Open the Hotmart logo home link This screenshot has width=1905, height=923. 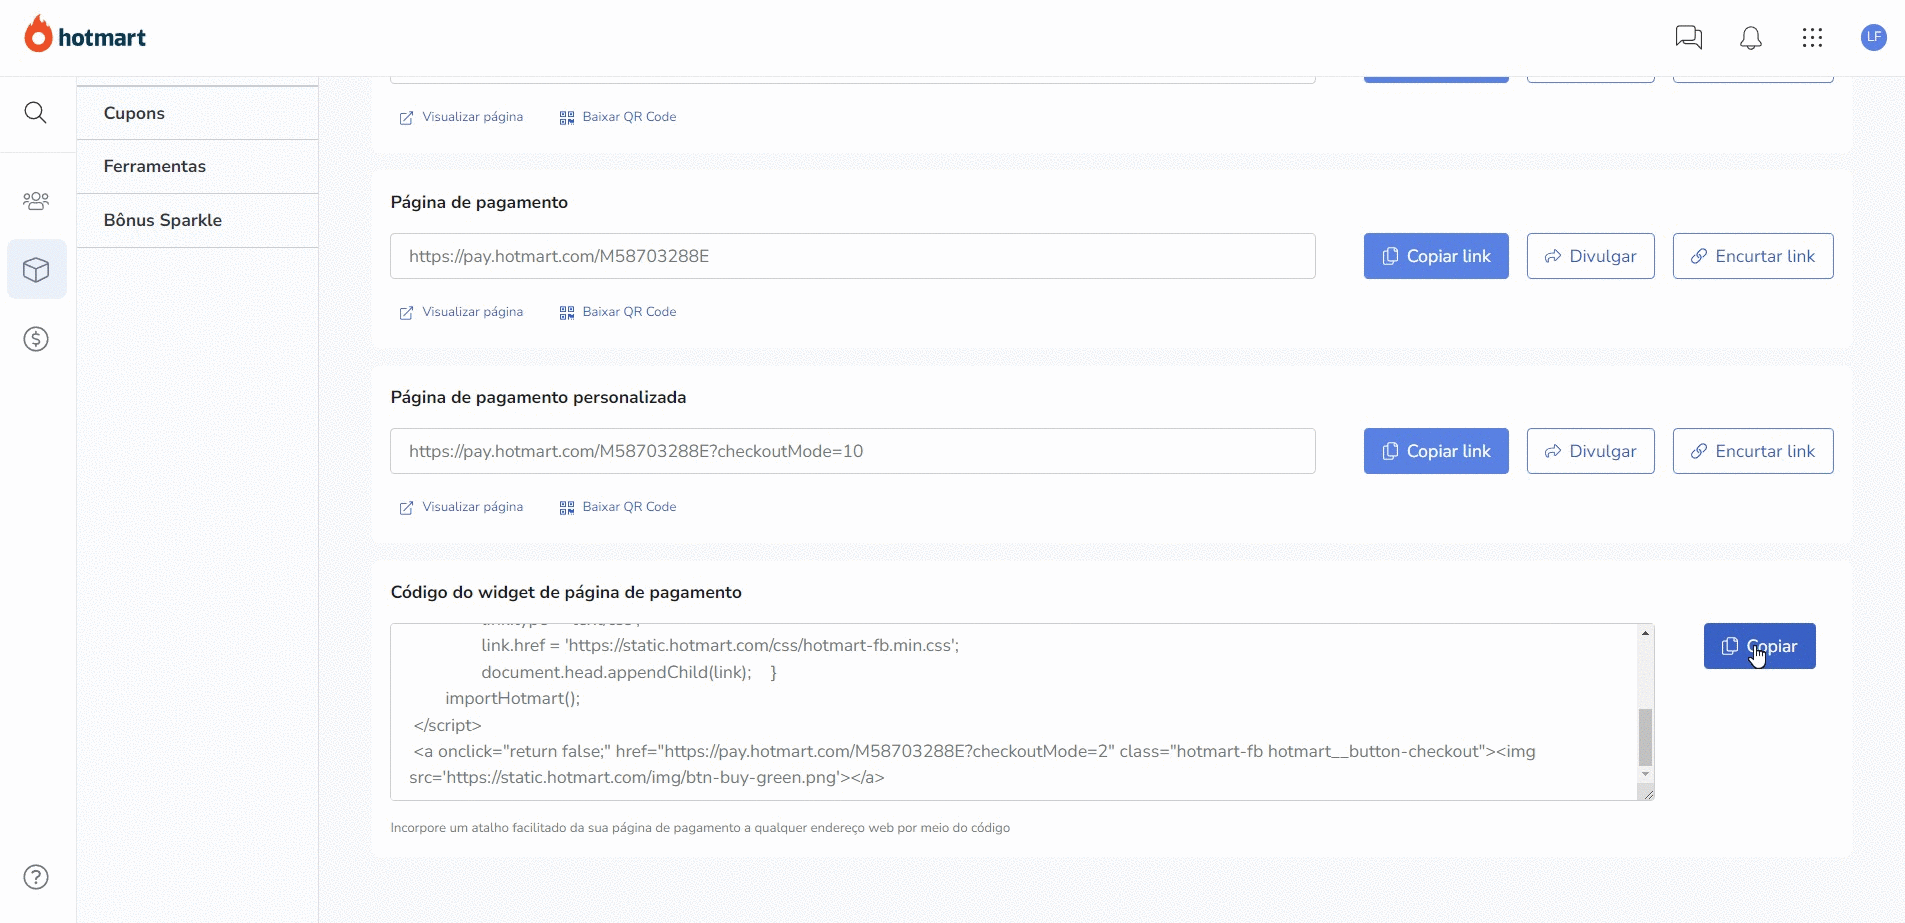(85, 35)
